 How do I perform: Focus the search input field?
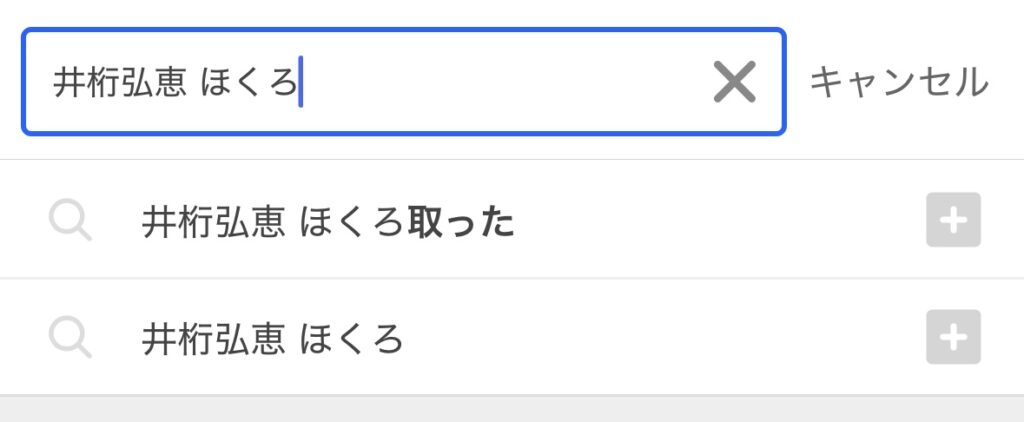tap(404, 82)
